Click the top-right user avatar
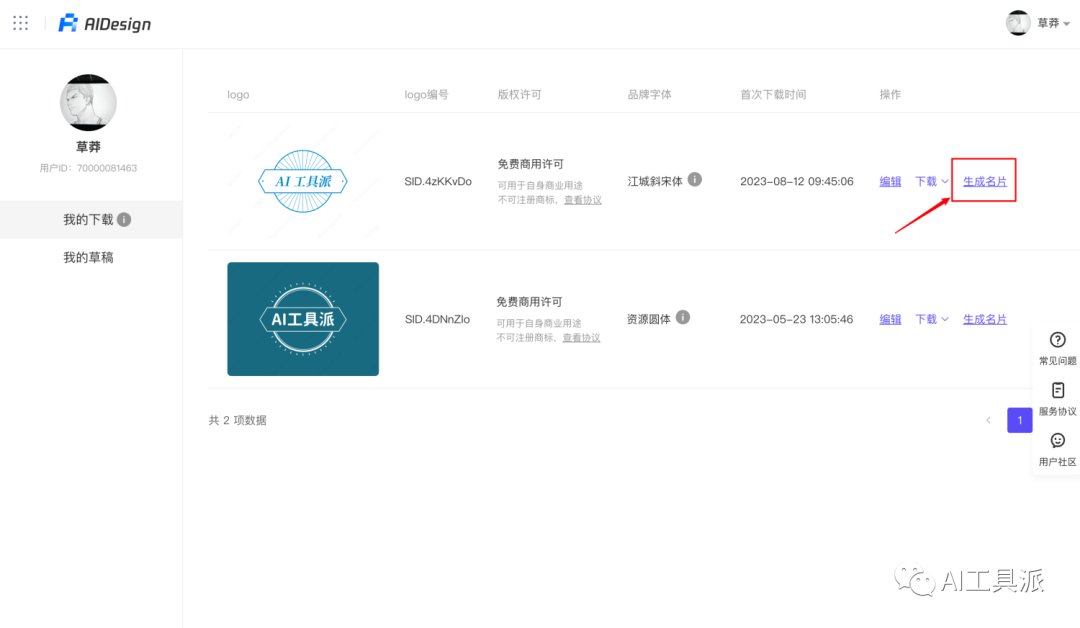 1018,23
